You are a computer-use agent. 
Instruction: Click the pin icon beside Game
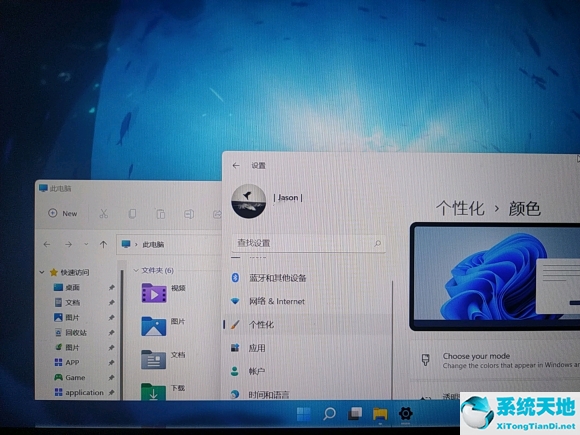pyautogui.click(x=111, y=378)
